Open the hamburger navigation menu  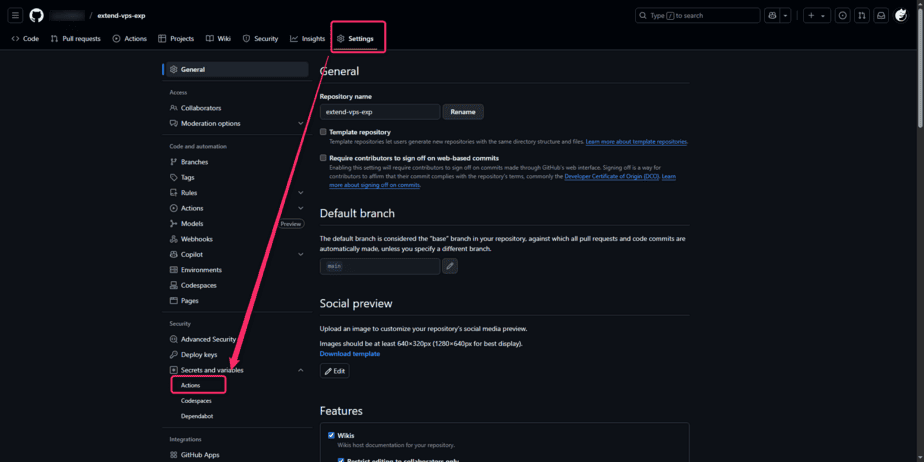pos(15,15)
